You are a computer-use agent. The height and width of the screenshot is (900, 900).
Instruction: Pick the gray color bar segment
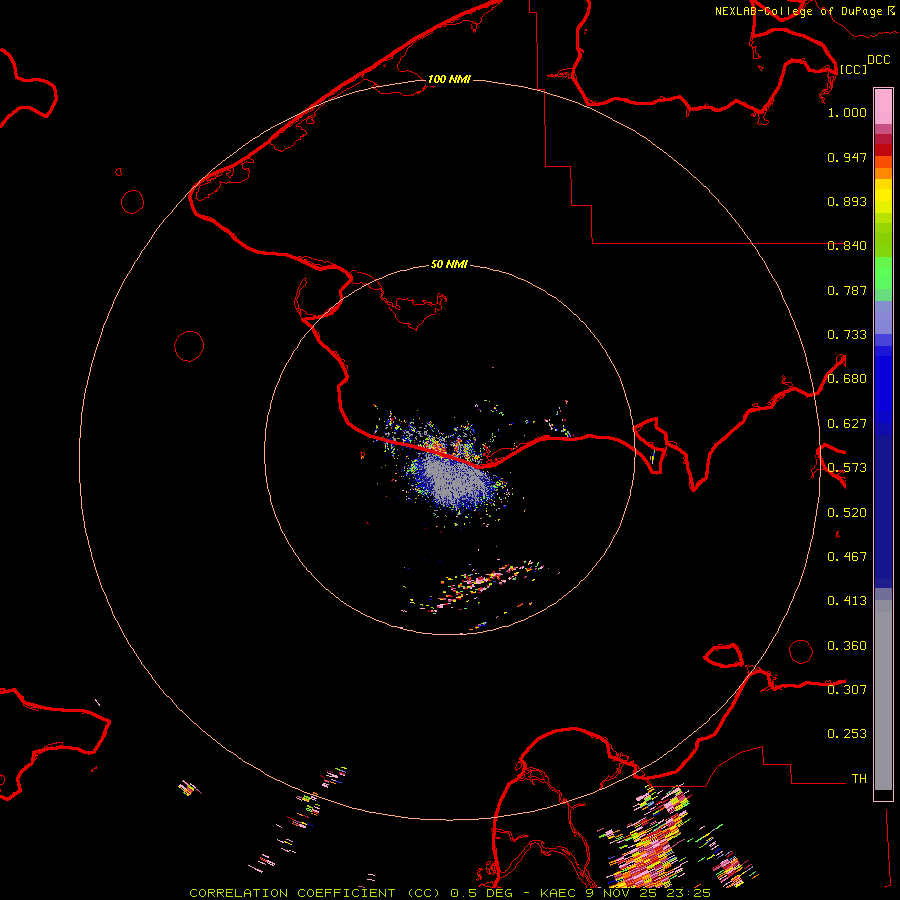click(883, 695)
